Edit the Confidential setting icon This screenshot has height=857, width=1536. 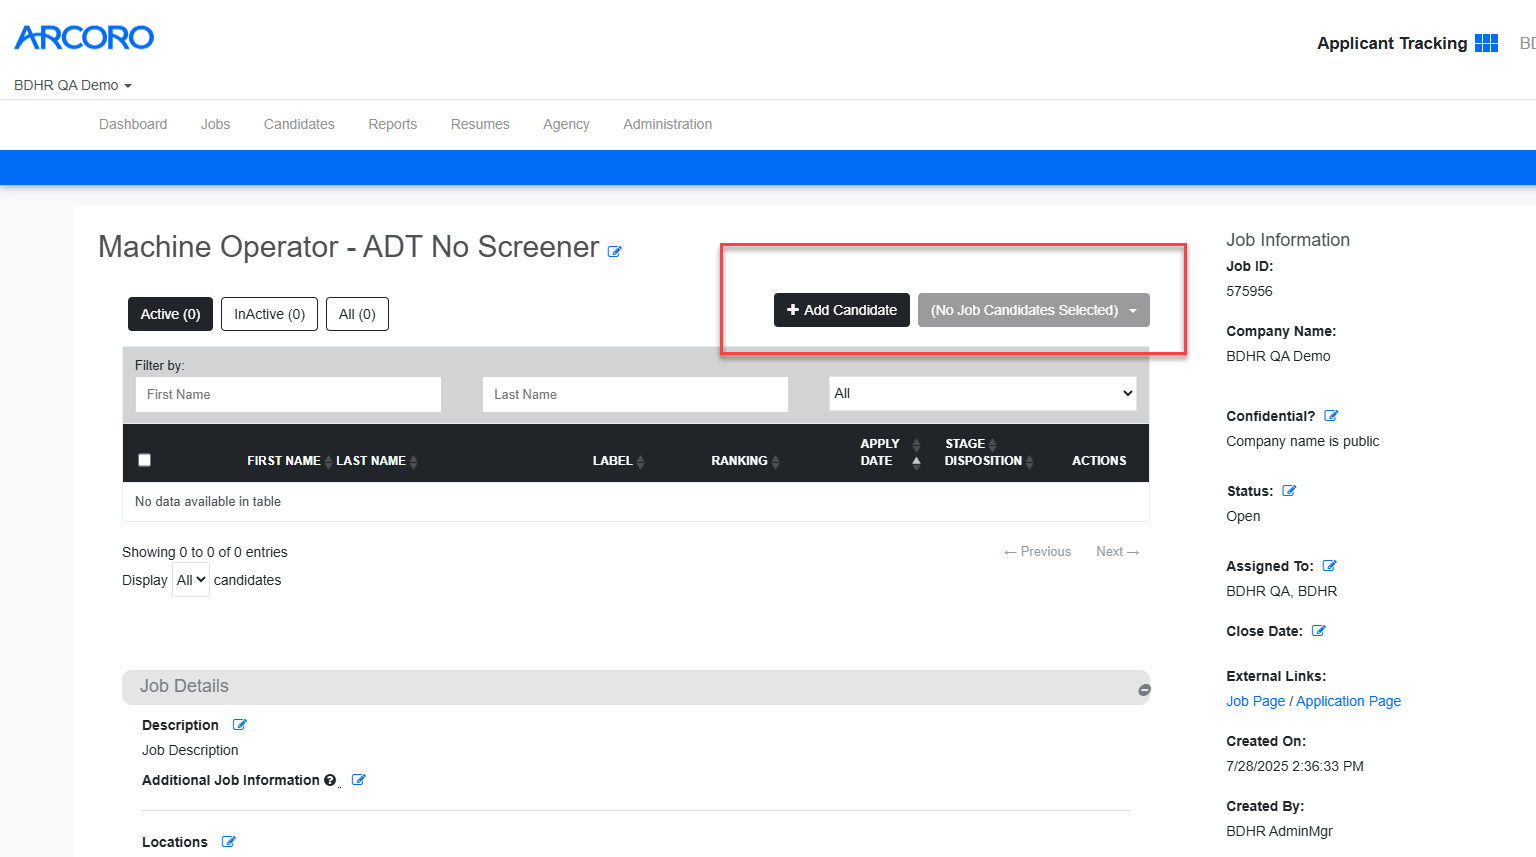[x=1331, y=416]
